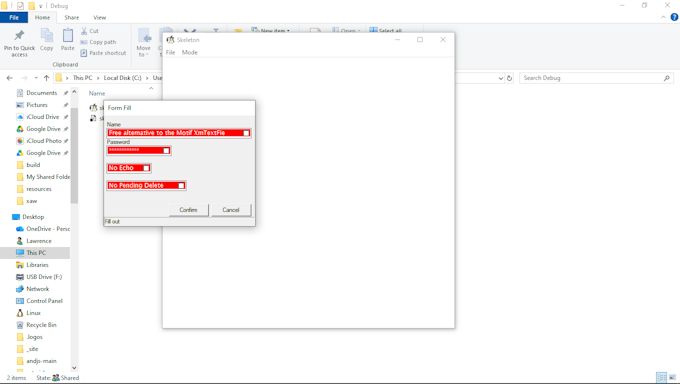Click the Paste shortcut icon
Screen dimensions: 680x384
[84, 53]
